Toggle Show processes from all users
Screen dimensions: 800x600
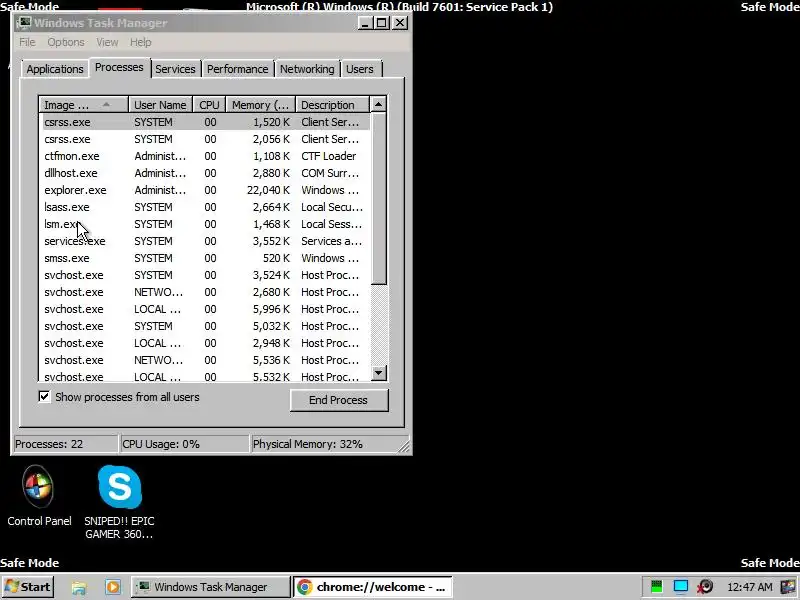click(x=44, y=396)
